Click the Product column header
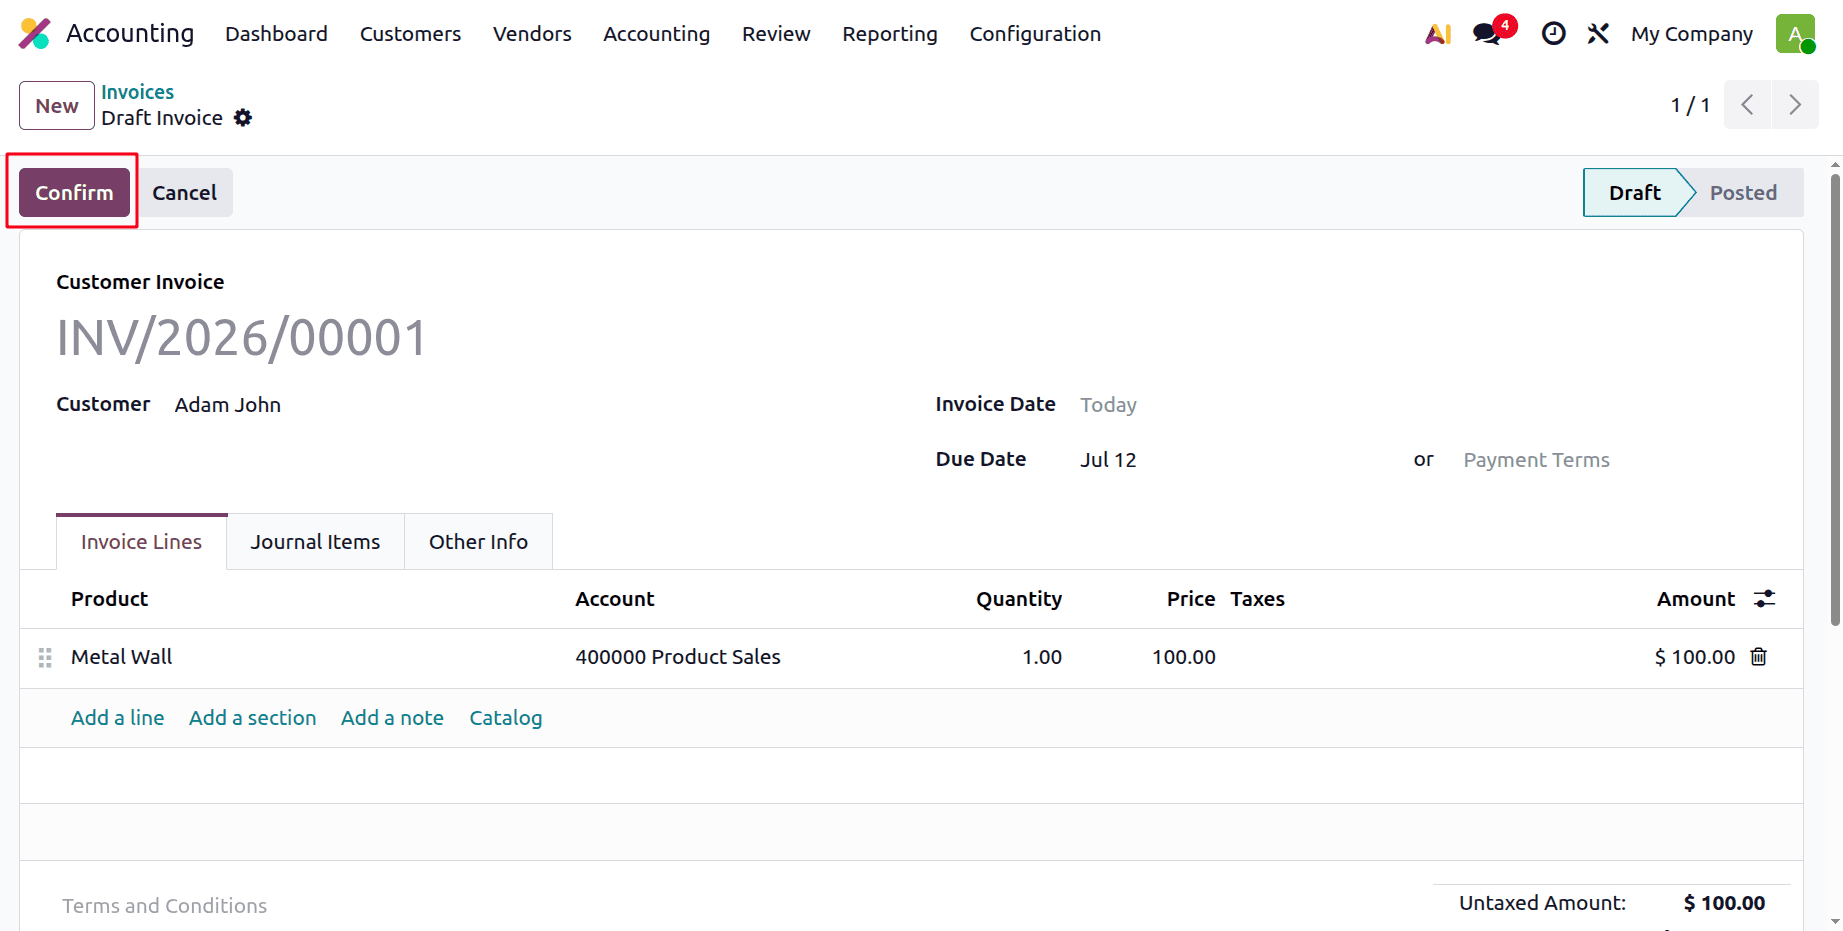Screen dimensions: 1843x931 tap(109, 599)
